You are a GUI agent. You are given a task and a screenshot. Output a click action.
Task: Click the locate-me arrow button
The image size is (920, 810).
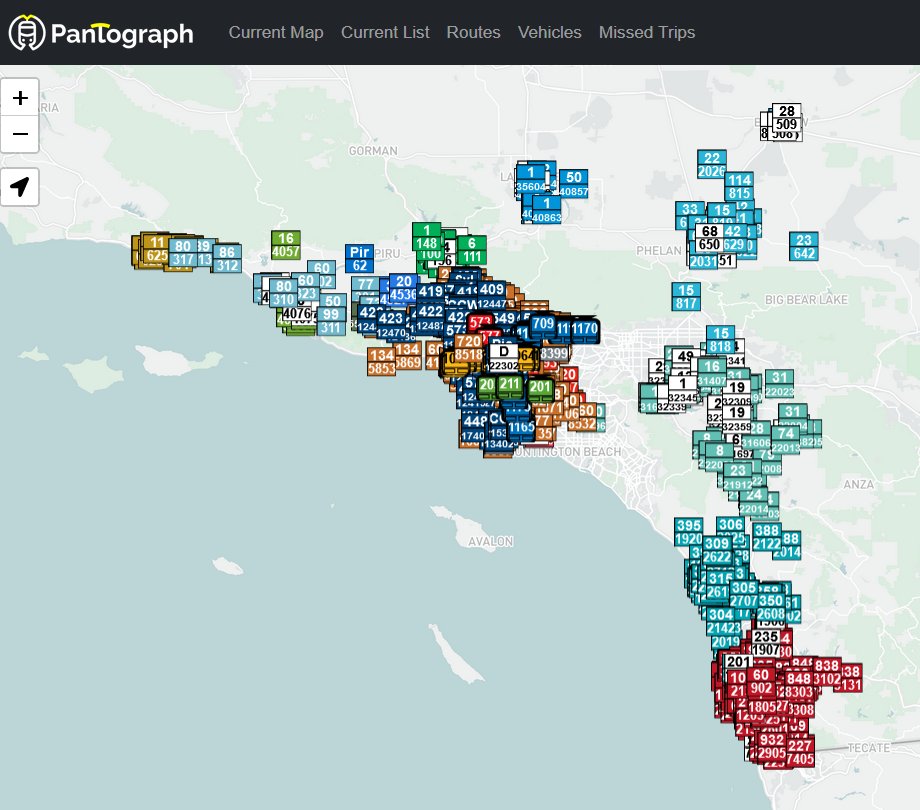click(20, 187)
